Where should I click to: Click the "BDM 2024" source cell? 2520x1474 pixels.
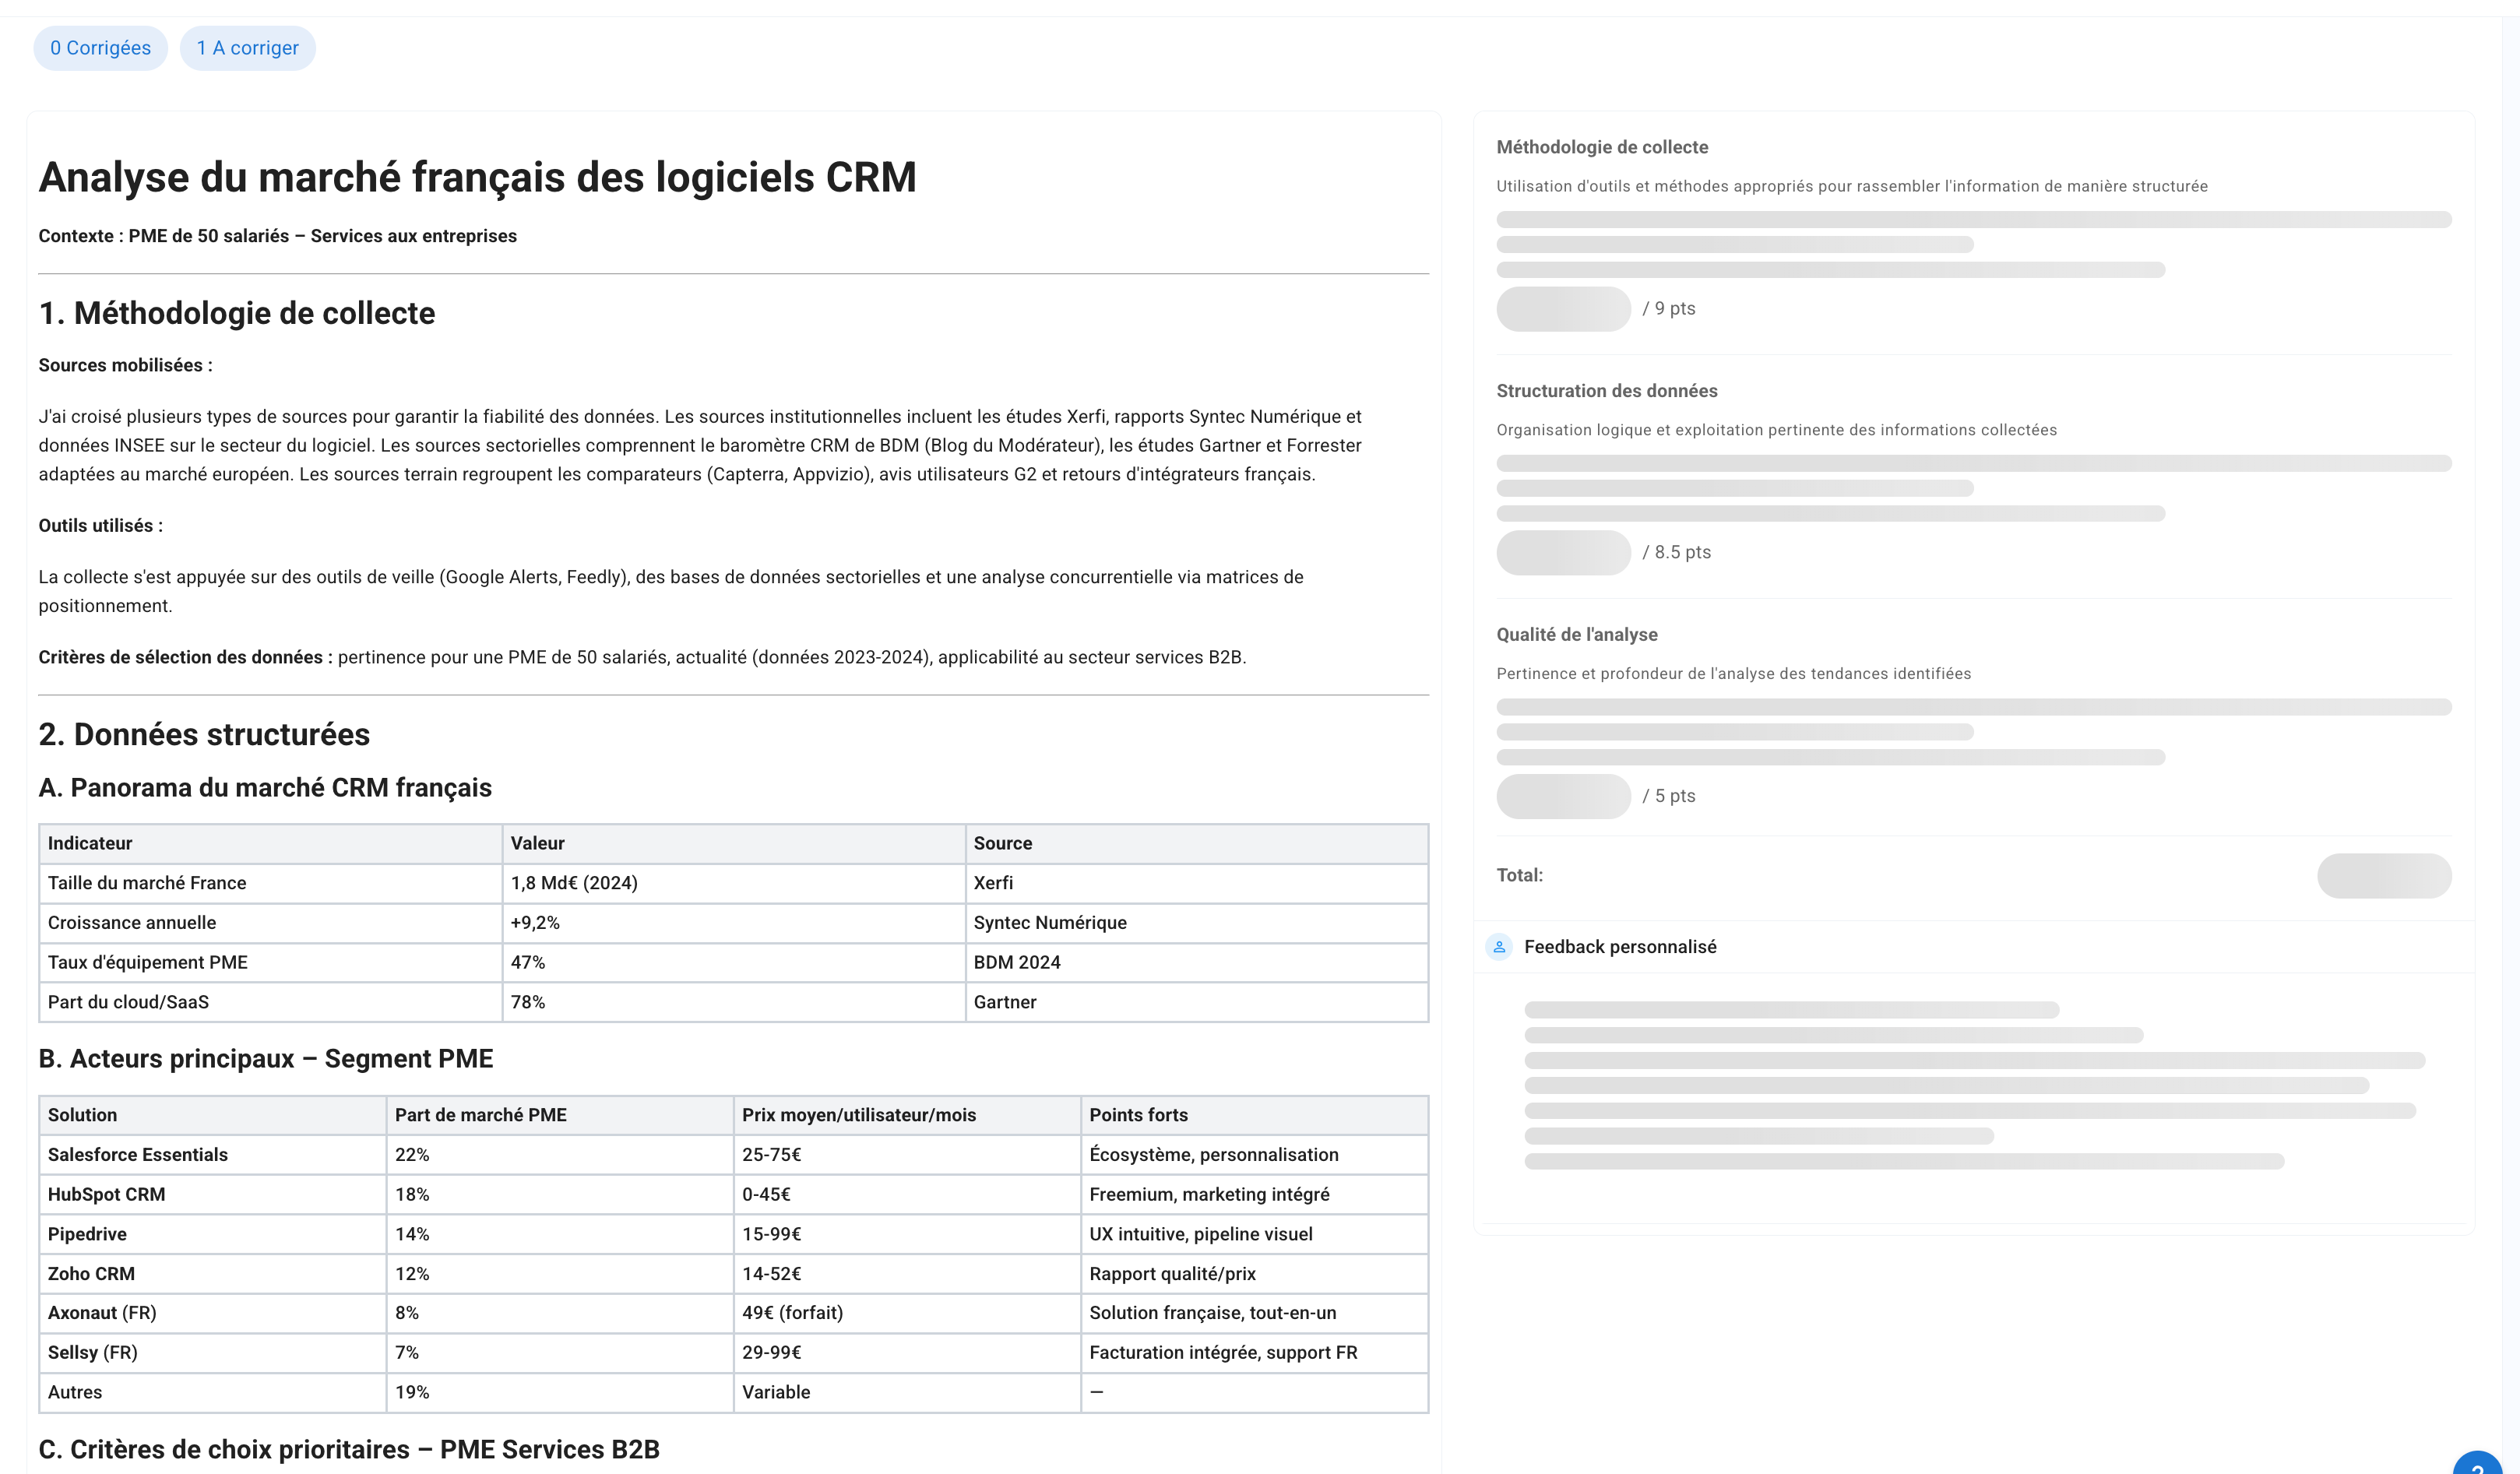1197,963
